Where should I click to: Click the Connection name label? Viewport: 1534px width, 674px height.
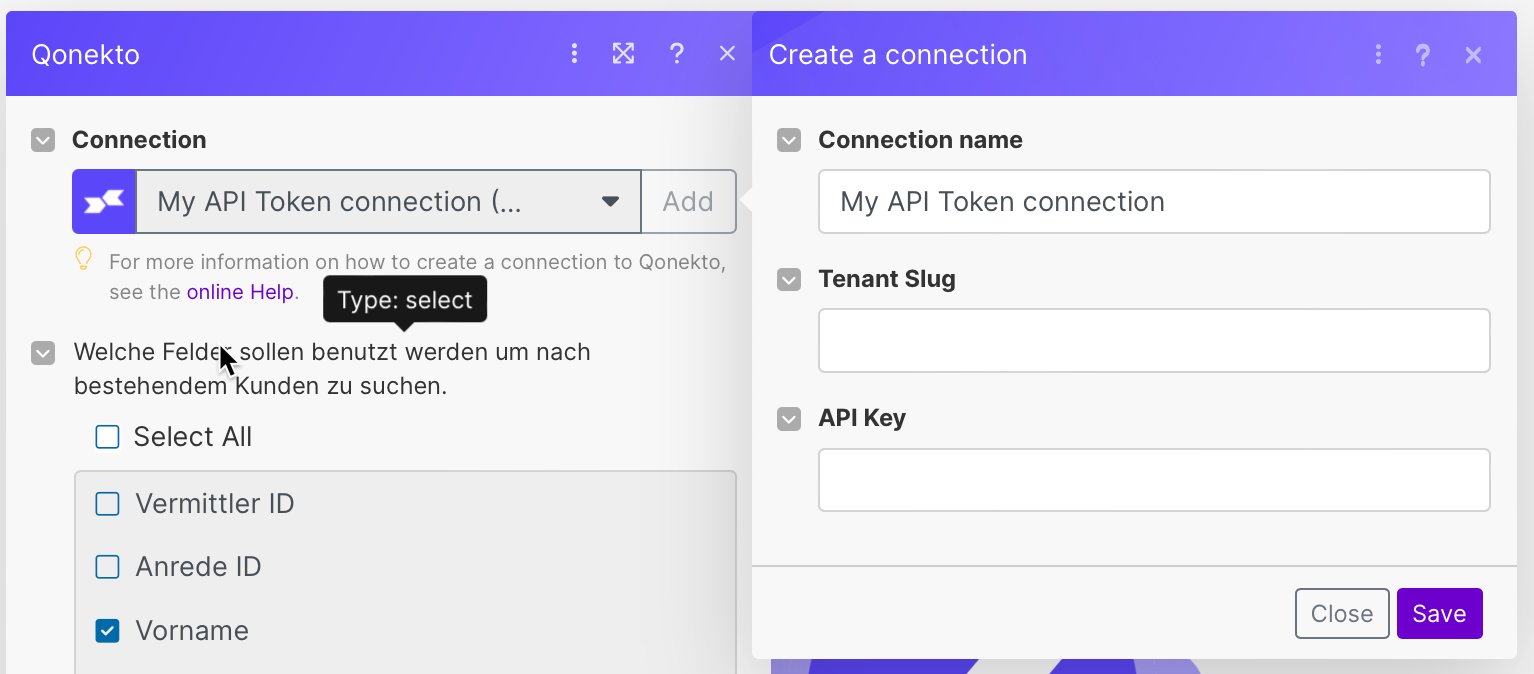coord(920,140)
